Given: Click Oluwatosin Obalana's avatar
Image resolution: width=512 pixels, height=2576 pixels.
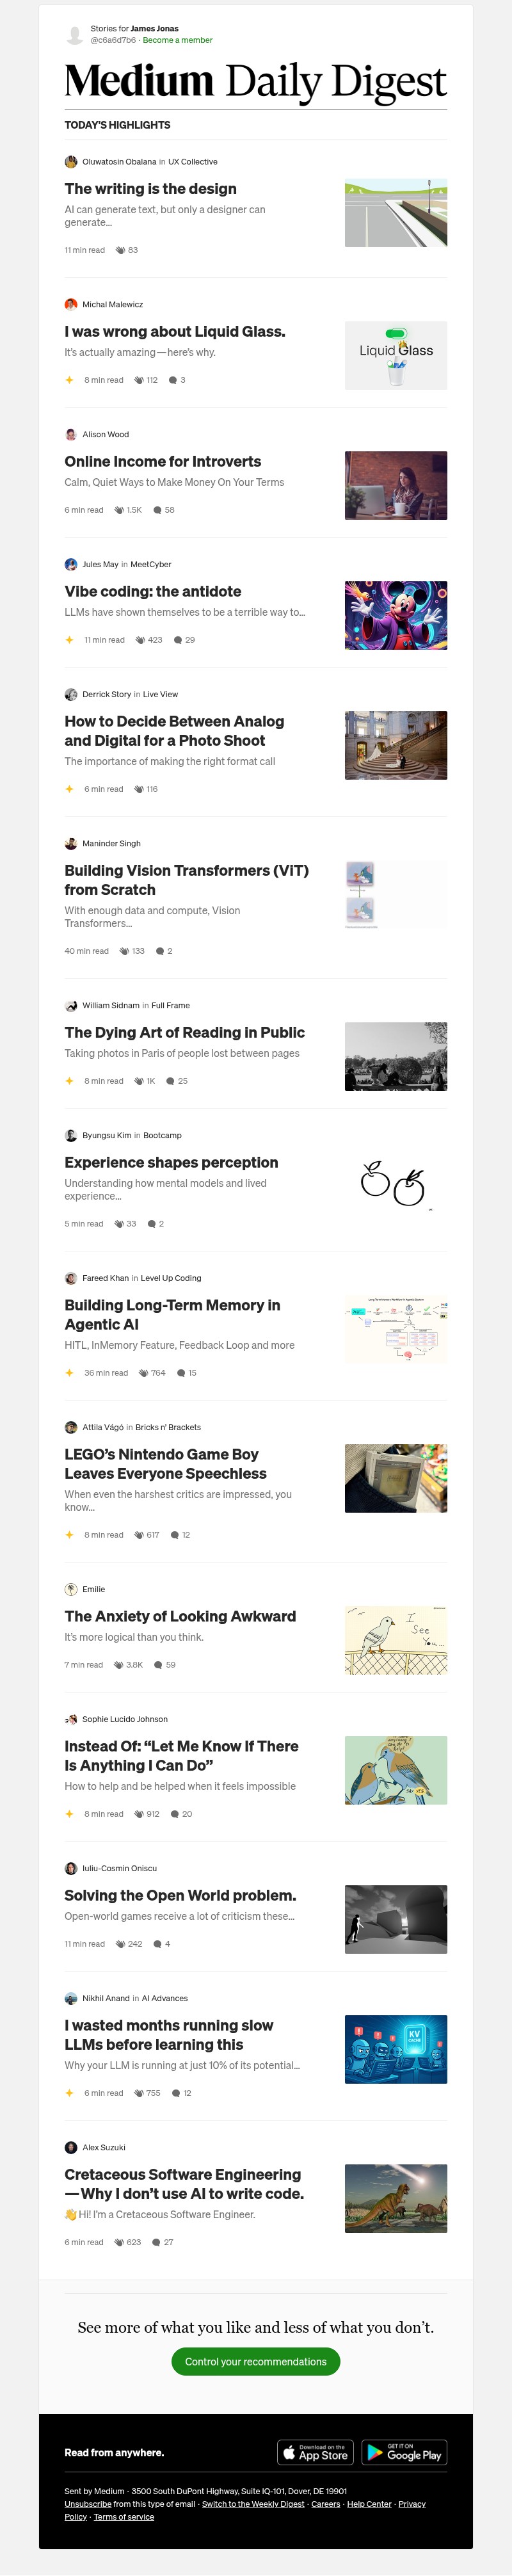Looking at the screenshot, I should (70, 161).
